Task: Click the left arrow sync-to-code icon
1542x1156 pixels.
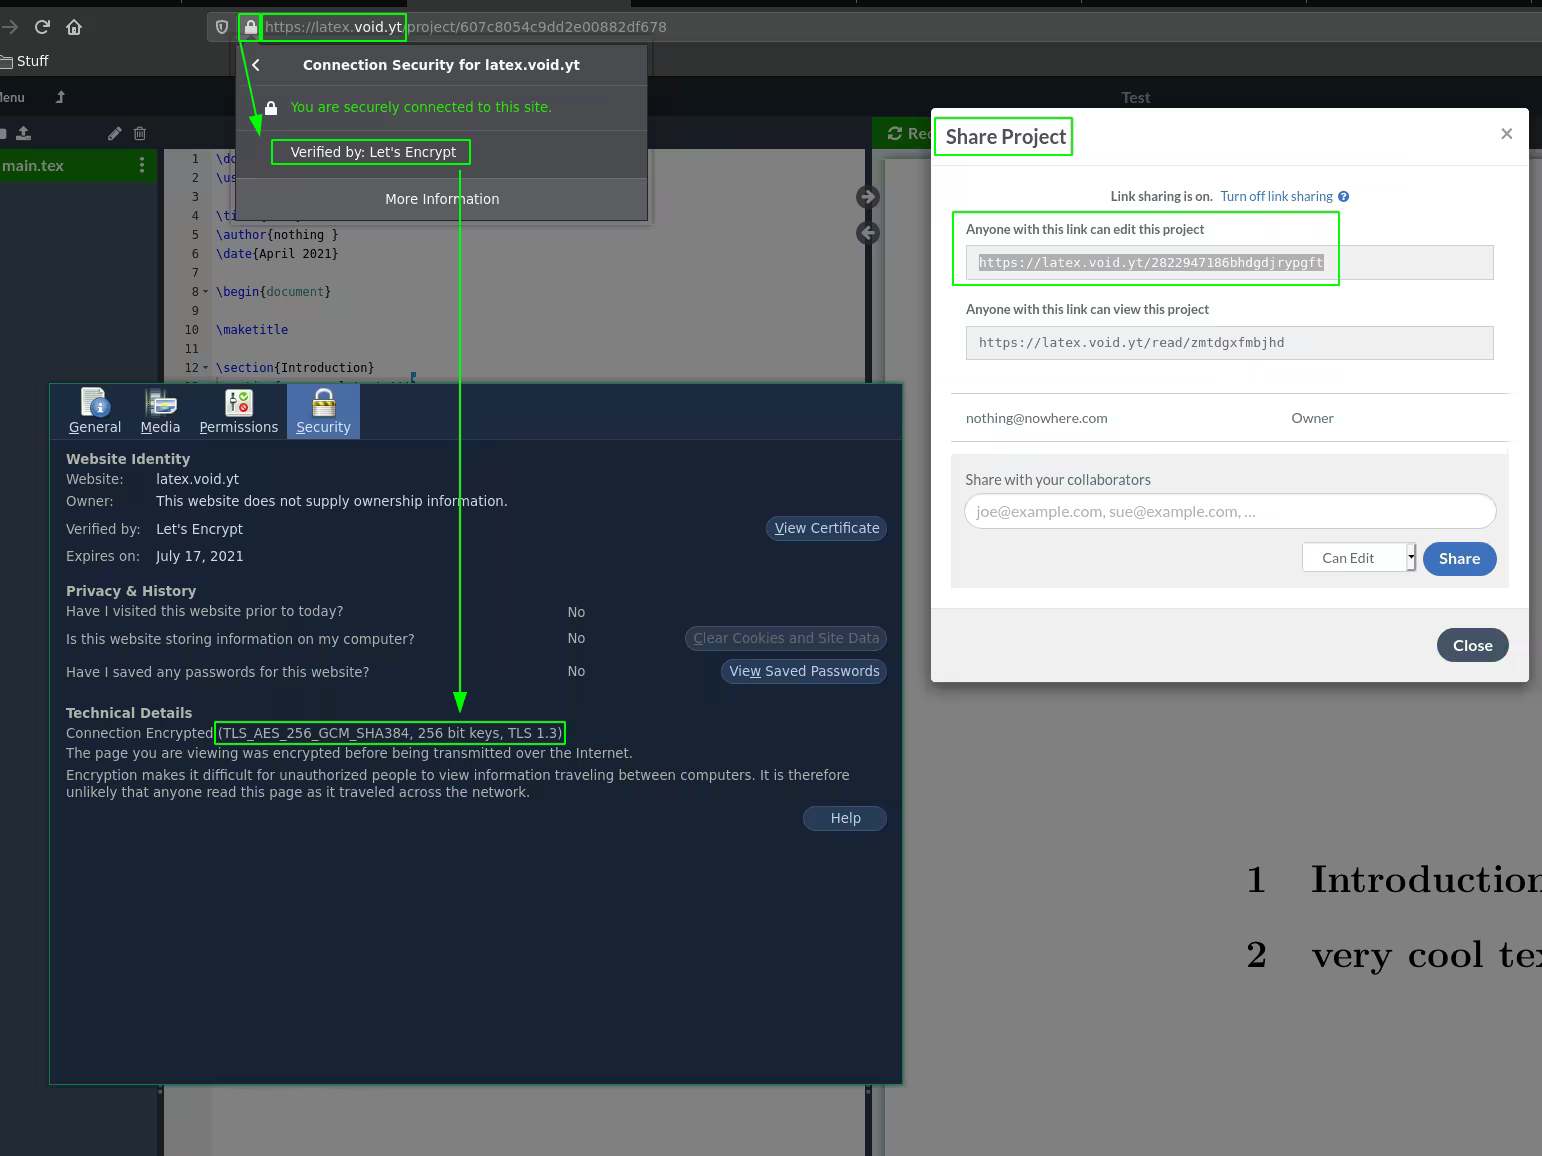Action: [868, 233]
